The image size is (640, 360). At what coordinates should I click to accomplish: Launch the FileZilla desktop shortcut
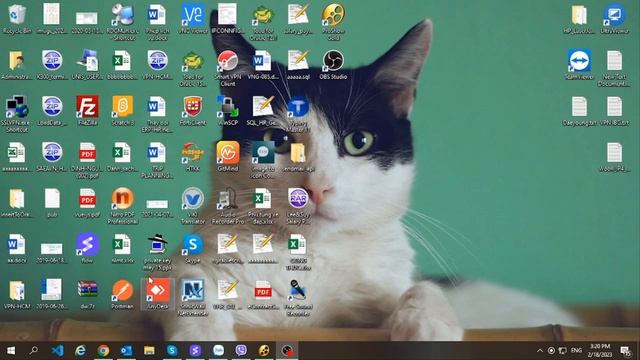pyautogui.click(x=87, y=111)
